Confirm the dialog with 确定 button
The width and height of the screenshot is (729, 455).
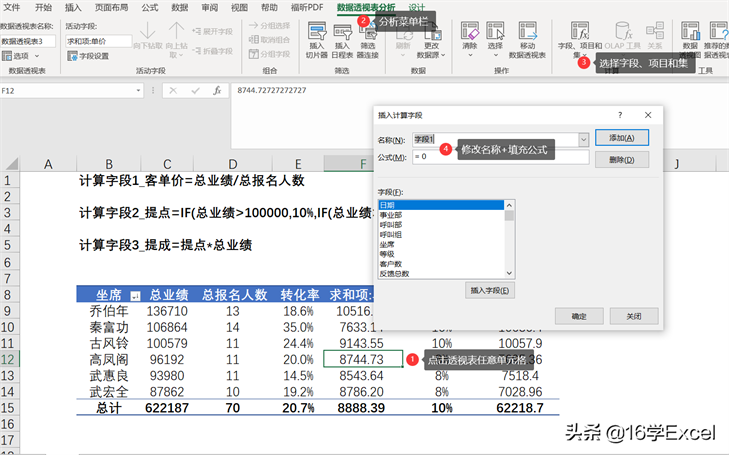[579, 316]
